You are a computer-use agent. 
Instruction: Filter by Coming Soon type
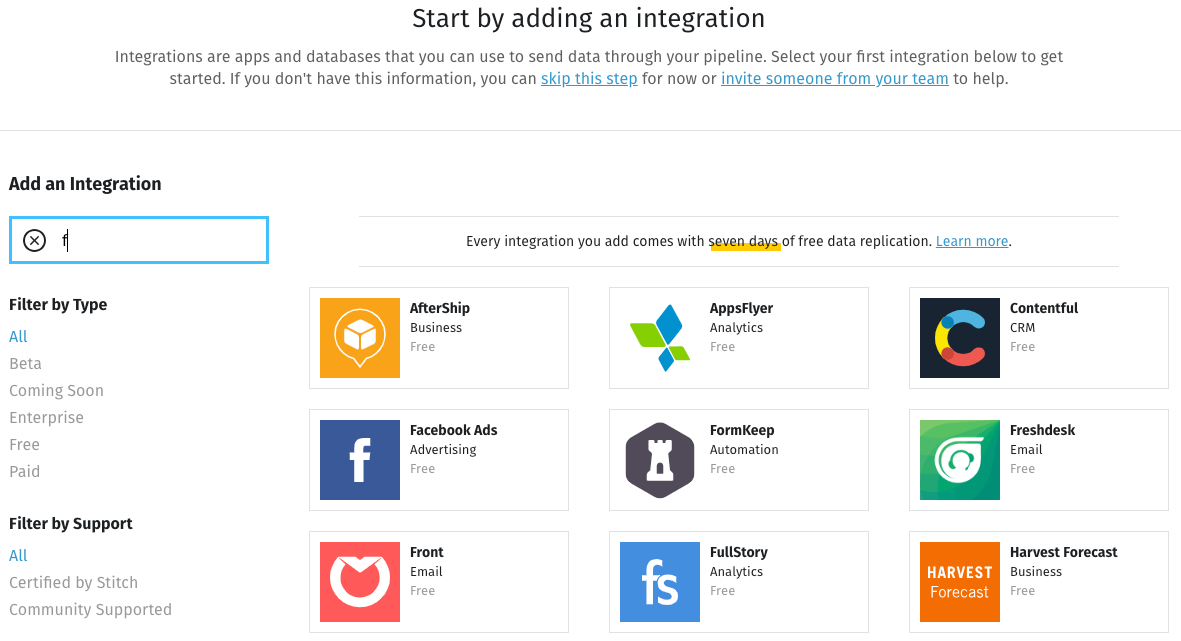[56, 390]
